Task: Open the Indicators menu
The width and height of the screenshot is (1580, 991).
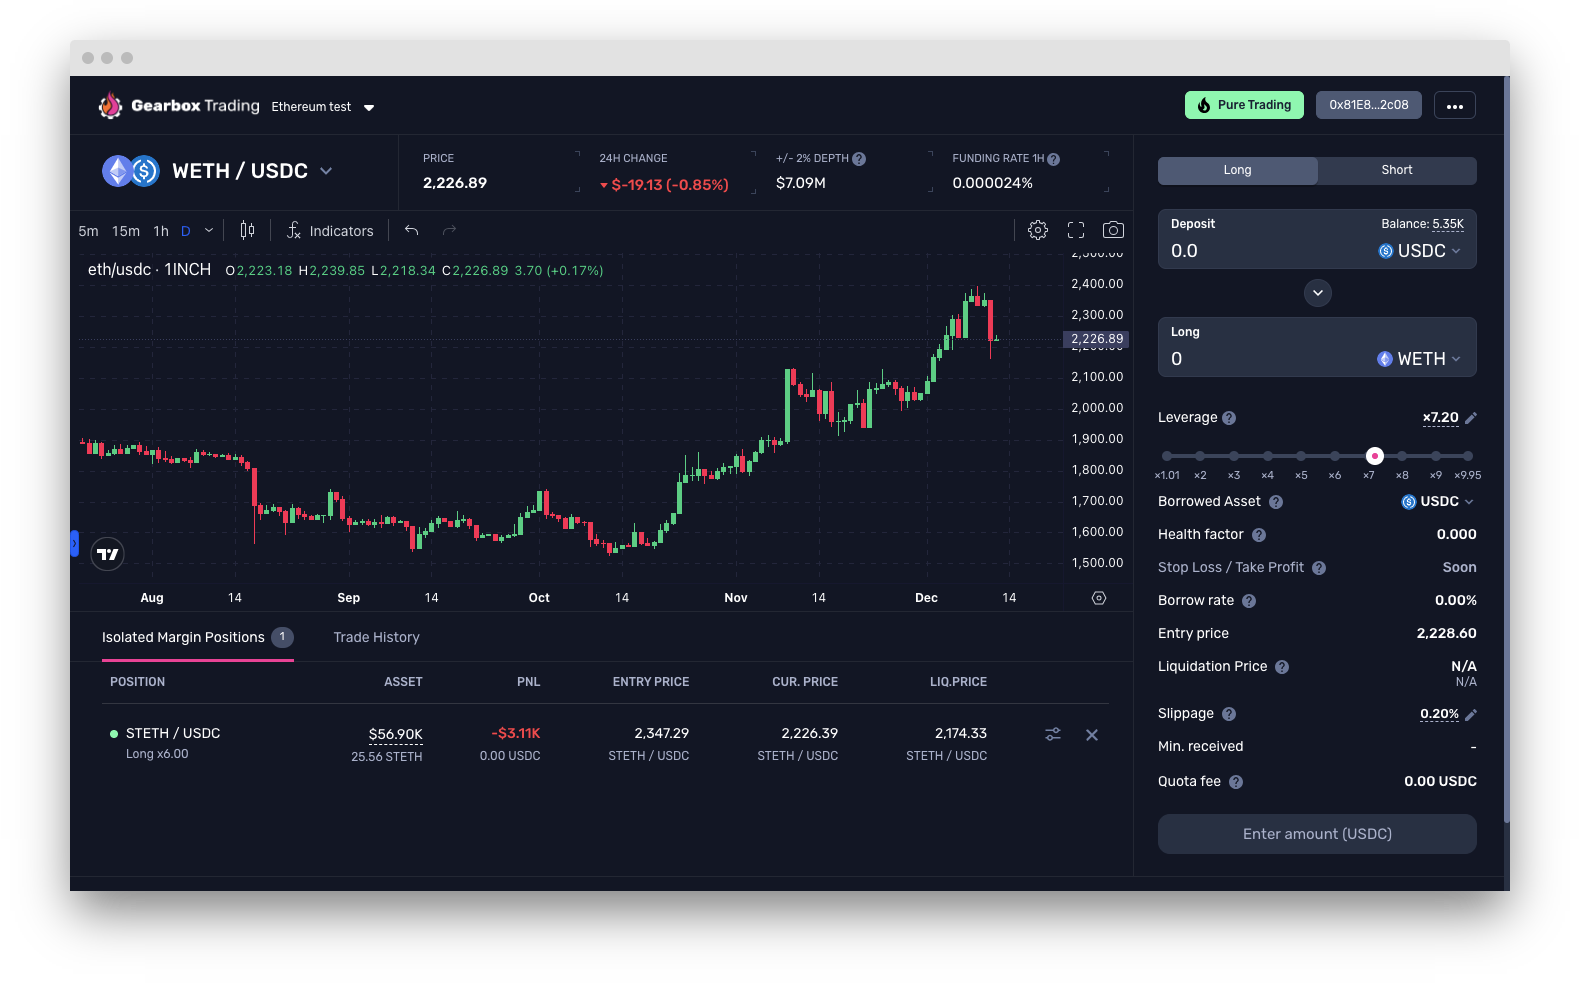Action: (x=330, y=231)
